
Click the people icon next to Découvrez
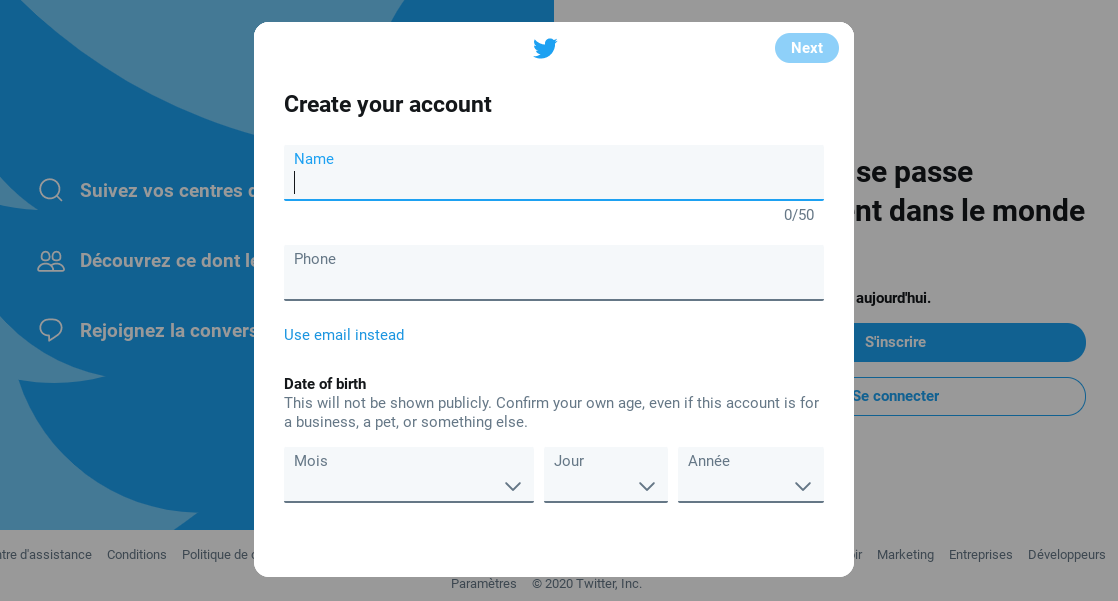(50, 260)
